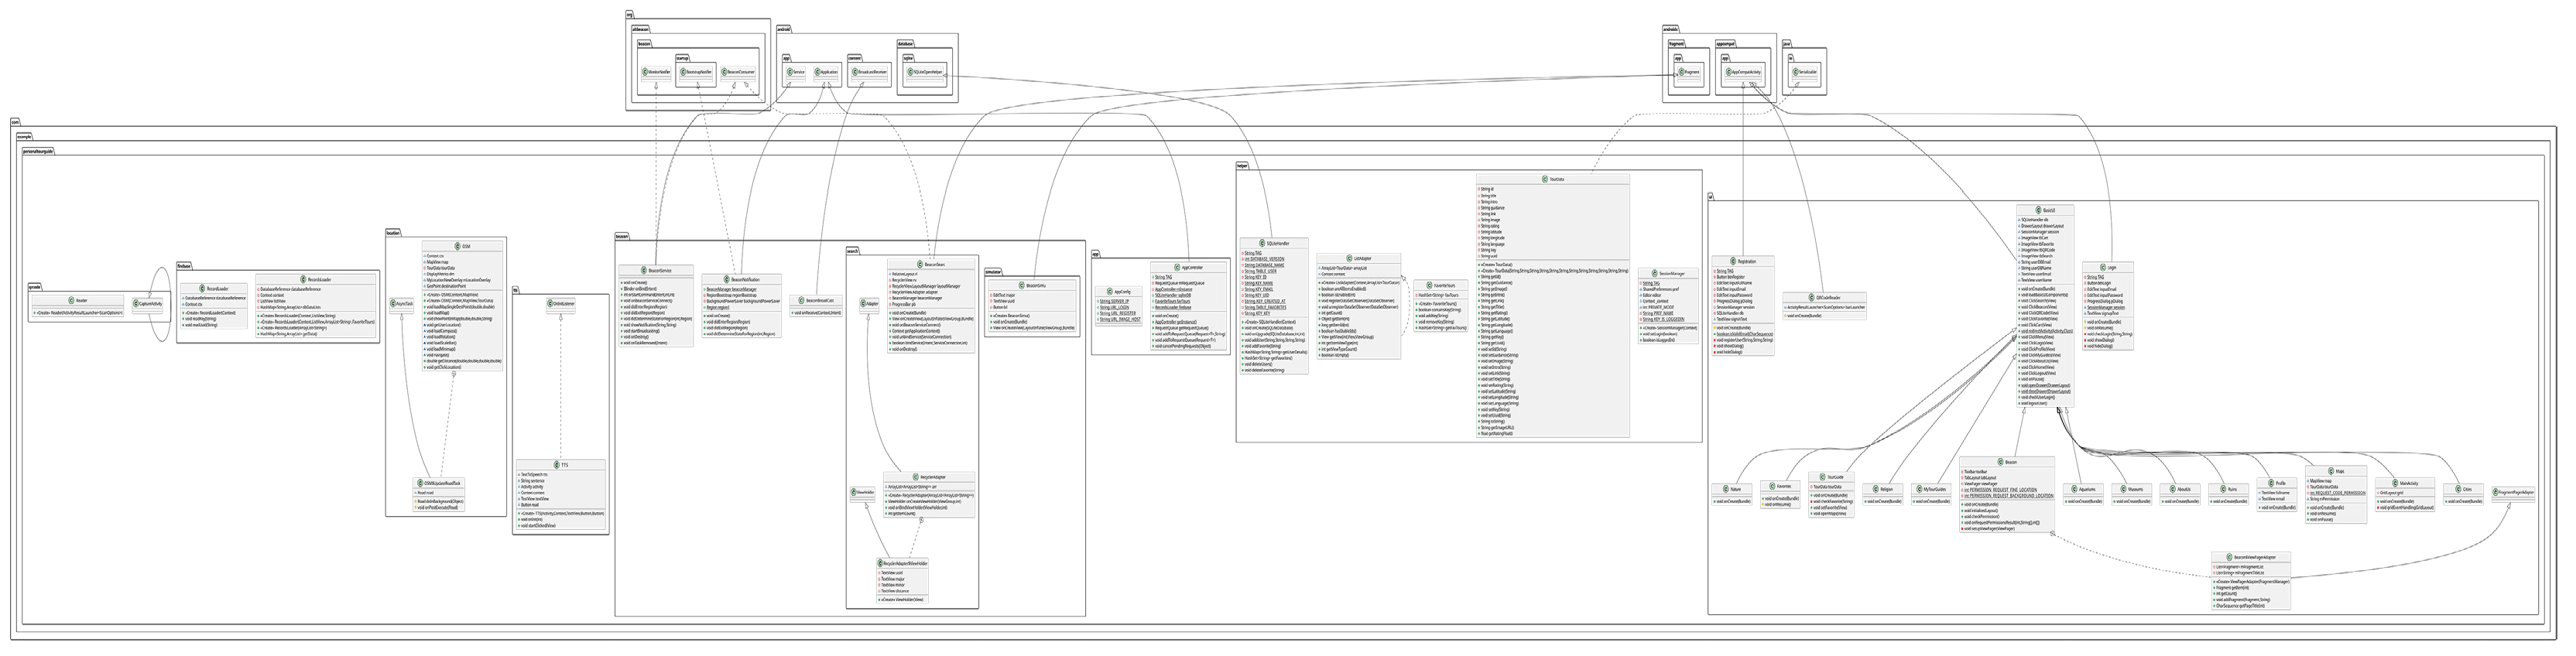Select the MyTourGuides class name
Viewport: 2576px width, 656px height.
[1937, 489]
